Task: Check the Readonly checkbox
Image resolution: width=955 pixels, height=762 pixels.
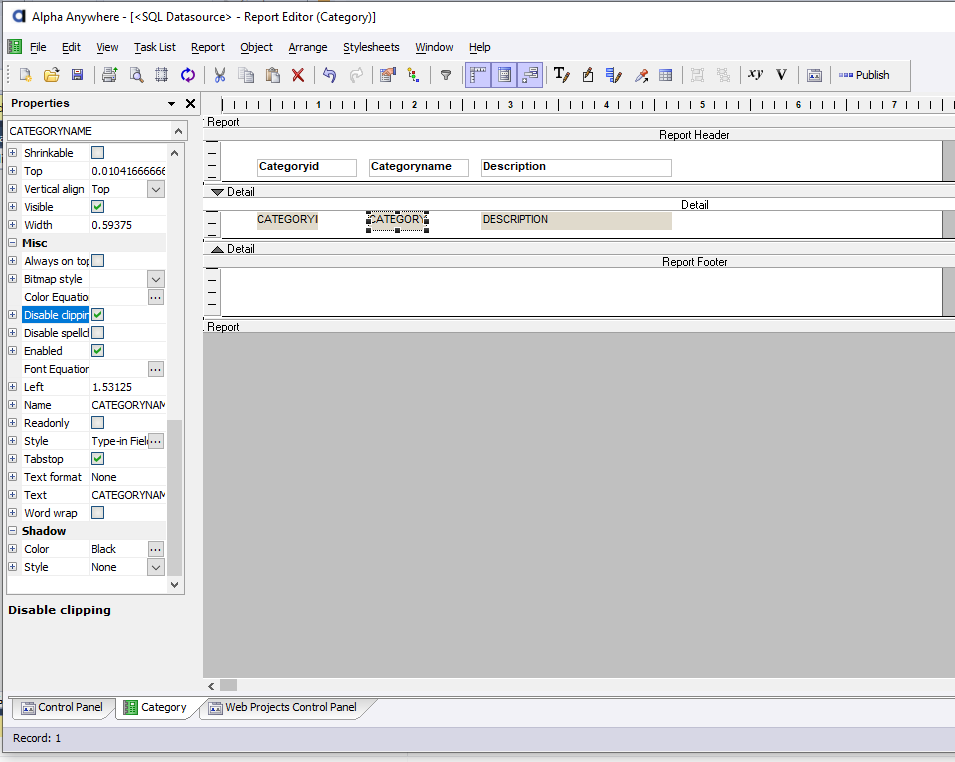Action: 97,422
